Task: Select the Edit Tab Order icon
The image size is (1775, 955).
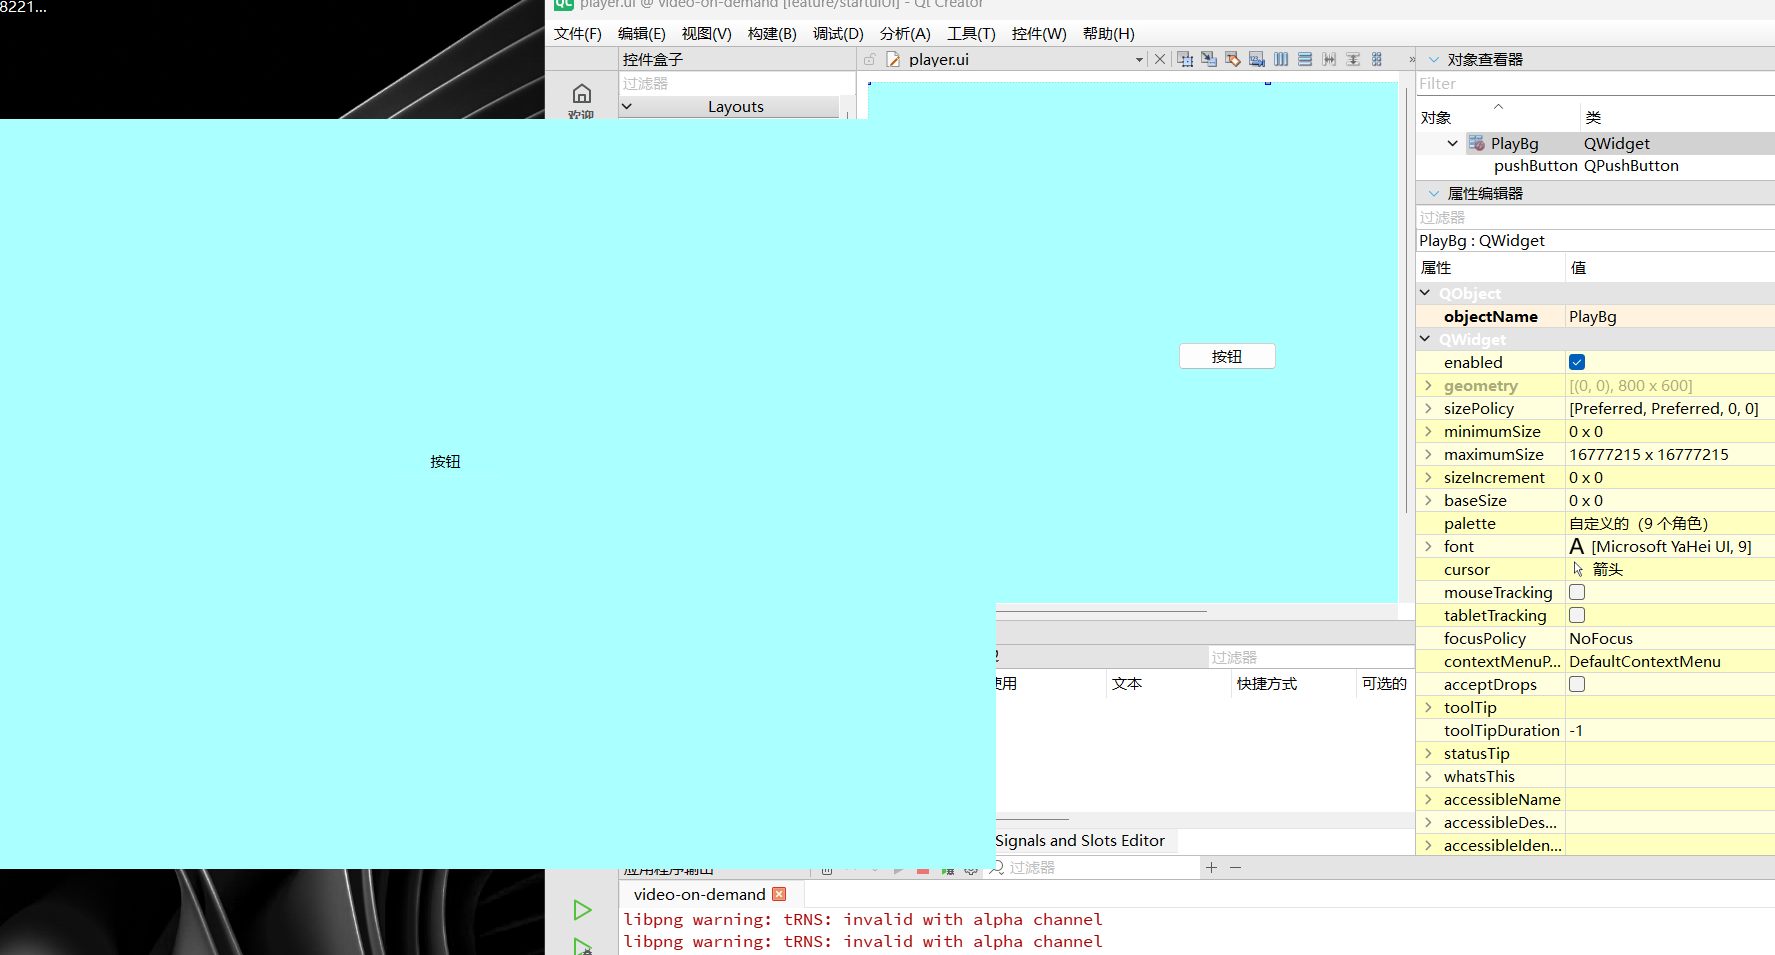Action: tap(1257, 59)
